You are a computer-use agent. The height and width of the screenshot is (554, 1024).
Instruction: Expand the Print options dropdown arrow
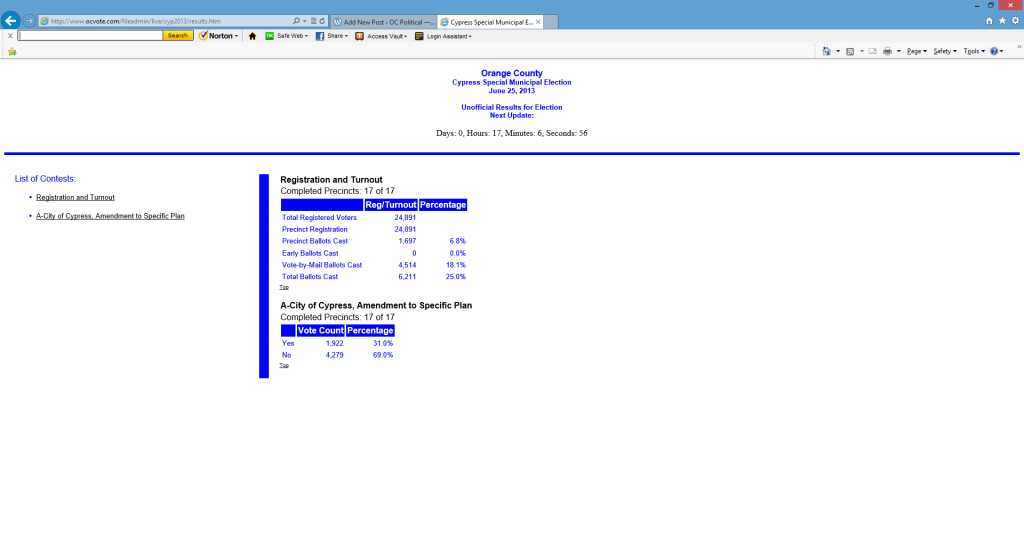tap(899, 51)
